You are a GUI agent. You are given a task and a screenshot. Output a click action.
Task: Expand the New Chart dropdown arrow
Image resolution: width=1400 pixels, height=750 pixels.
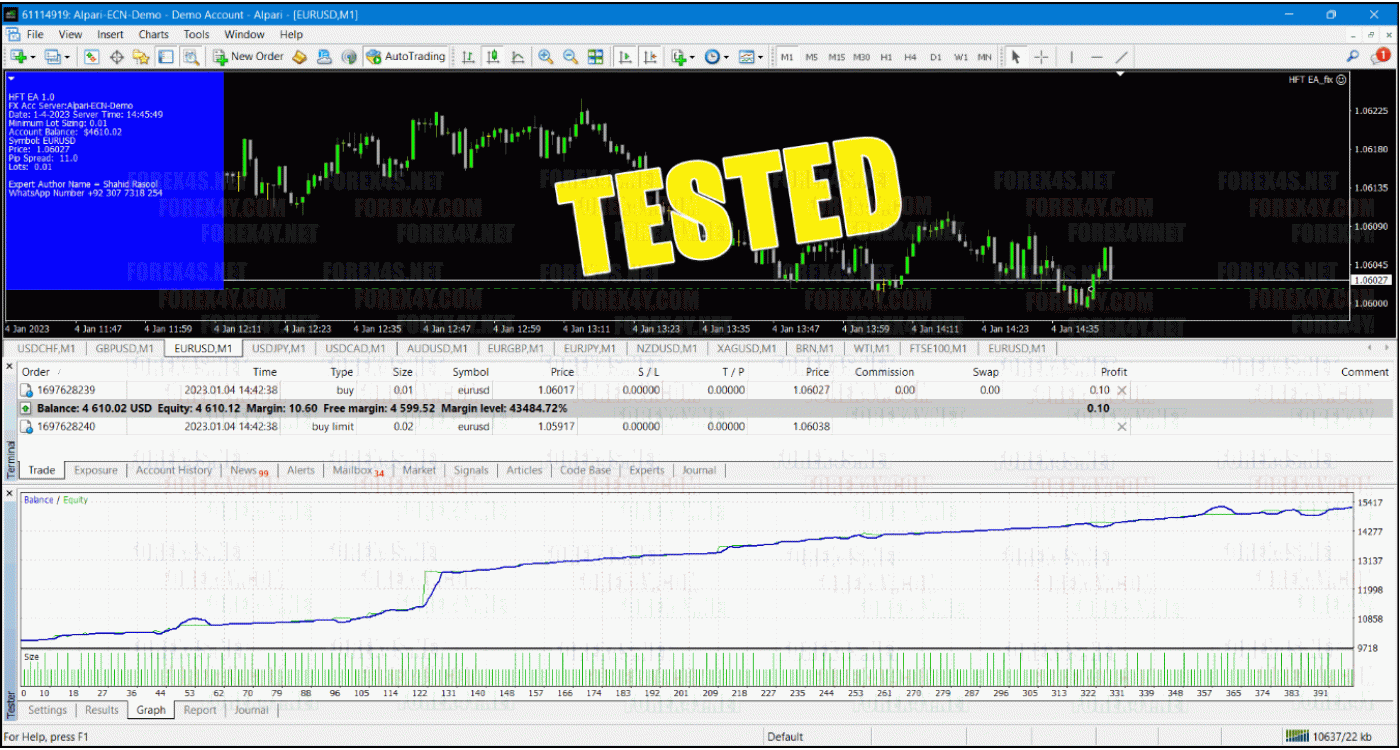click(33, 57)
